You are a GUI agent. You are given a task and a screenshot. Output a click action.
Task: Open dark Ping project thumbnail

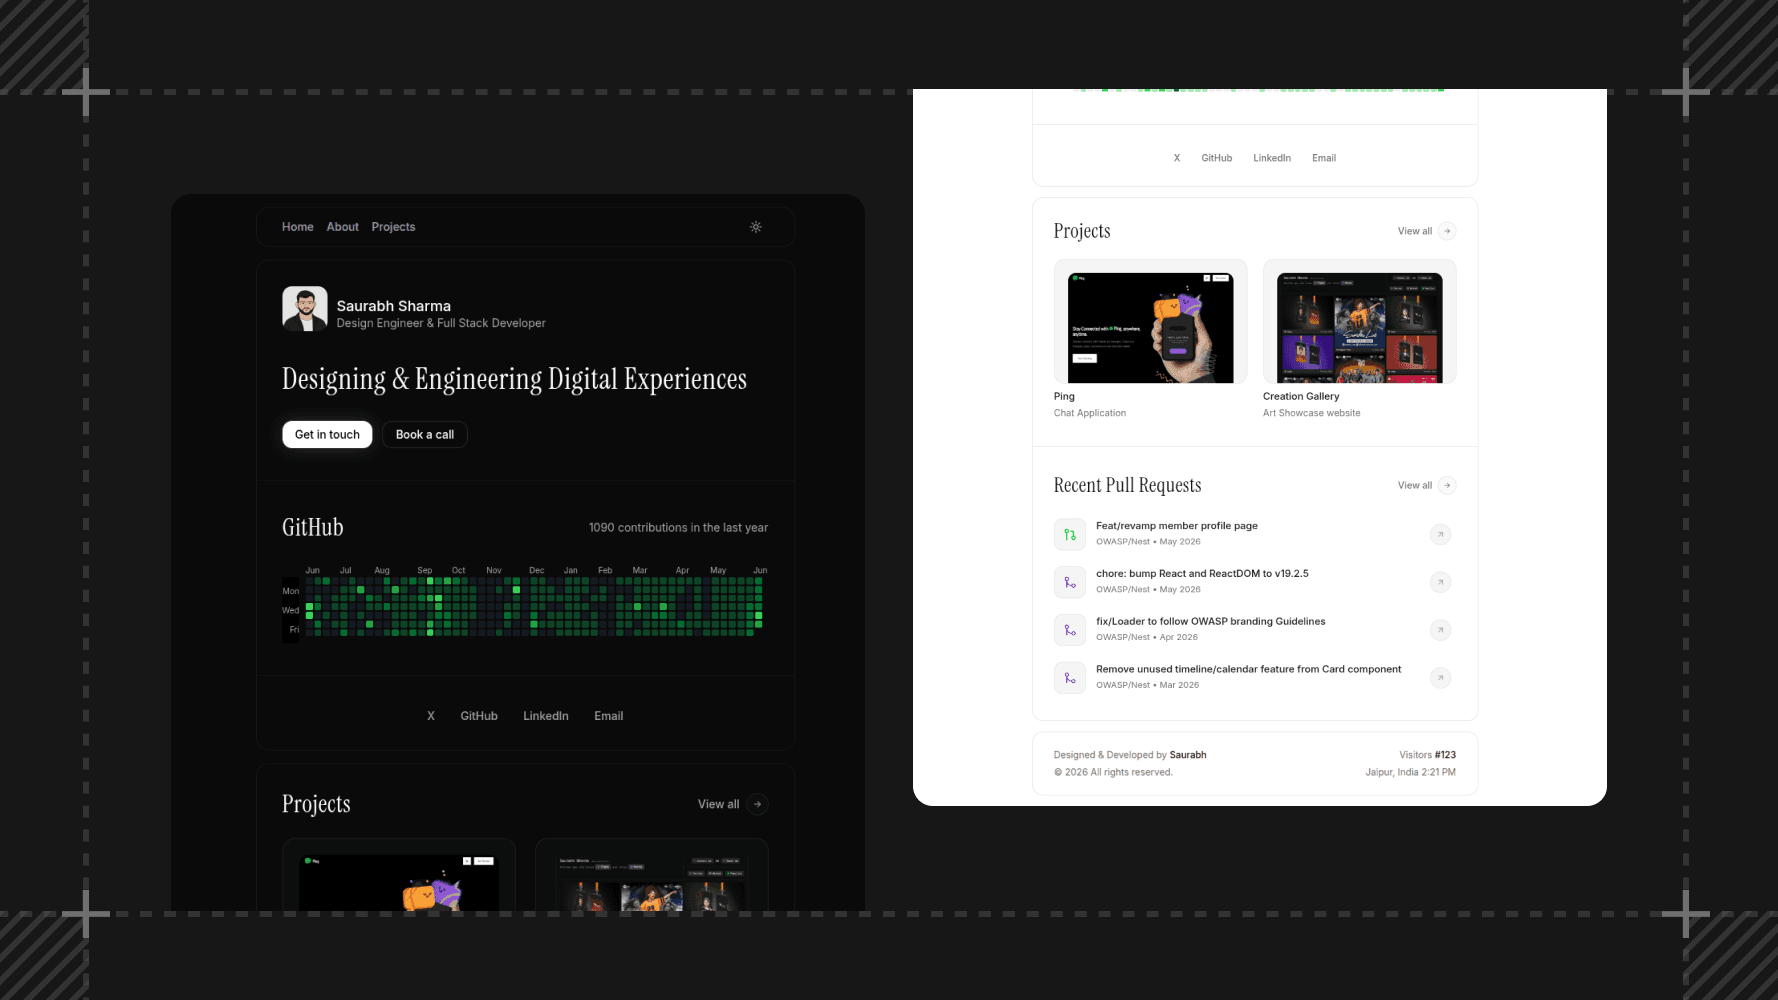tap(399, 875)
